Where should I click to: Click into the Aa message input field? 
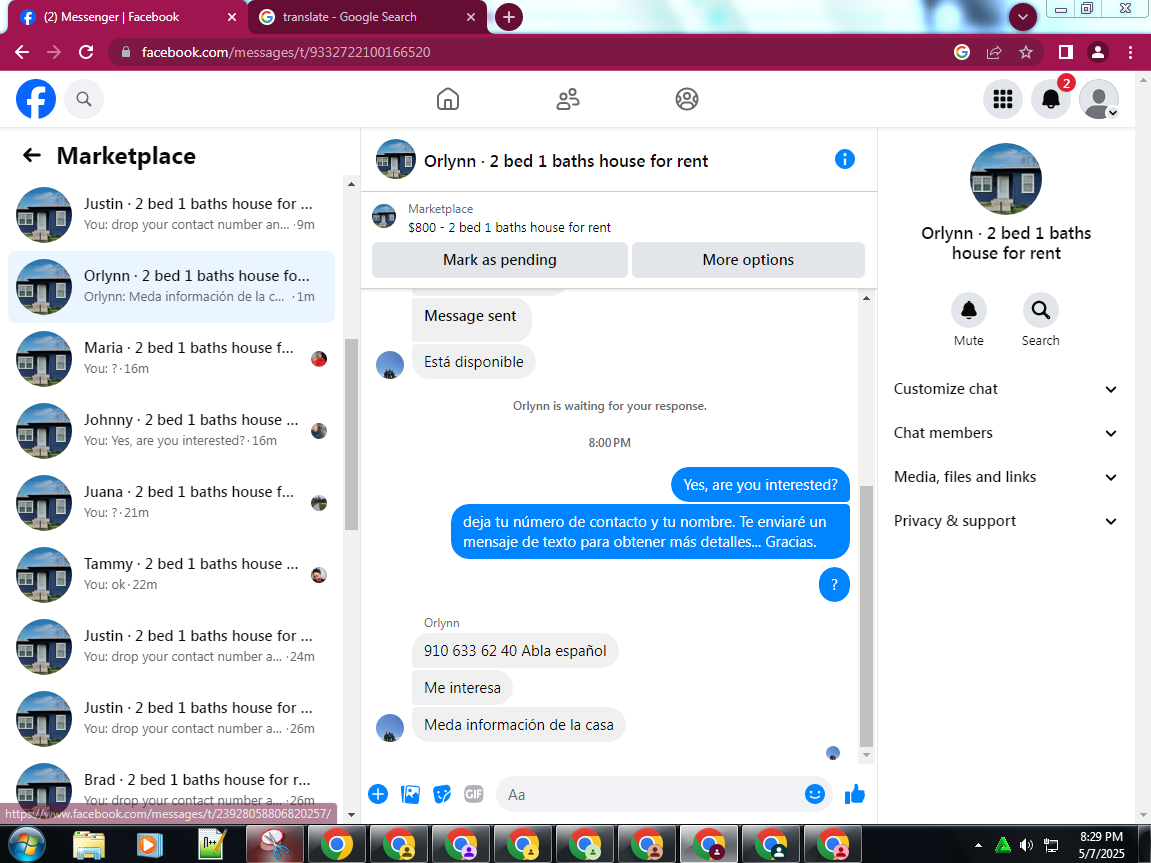650,794
